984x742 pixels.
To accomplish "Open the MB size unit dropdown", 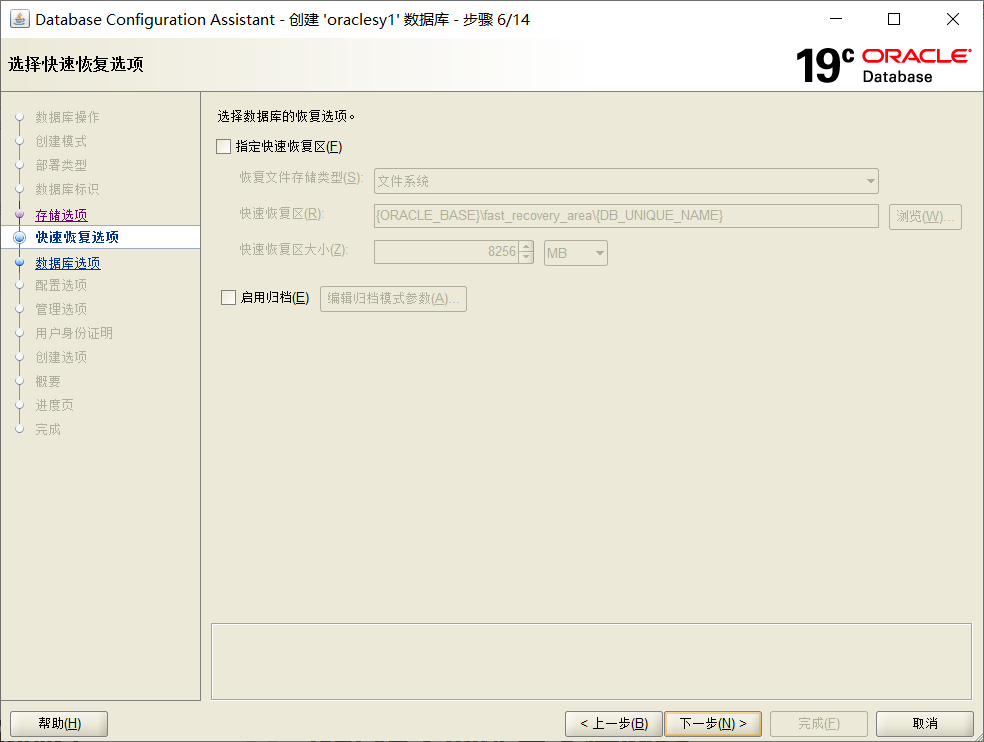I will point(575,253).
